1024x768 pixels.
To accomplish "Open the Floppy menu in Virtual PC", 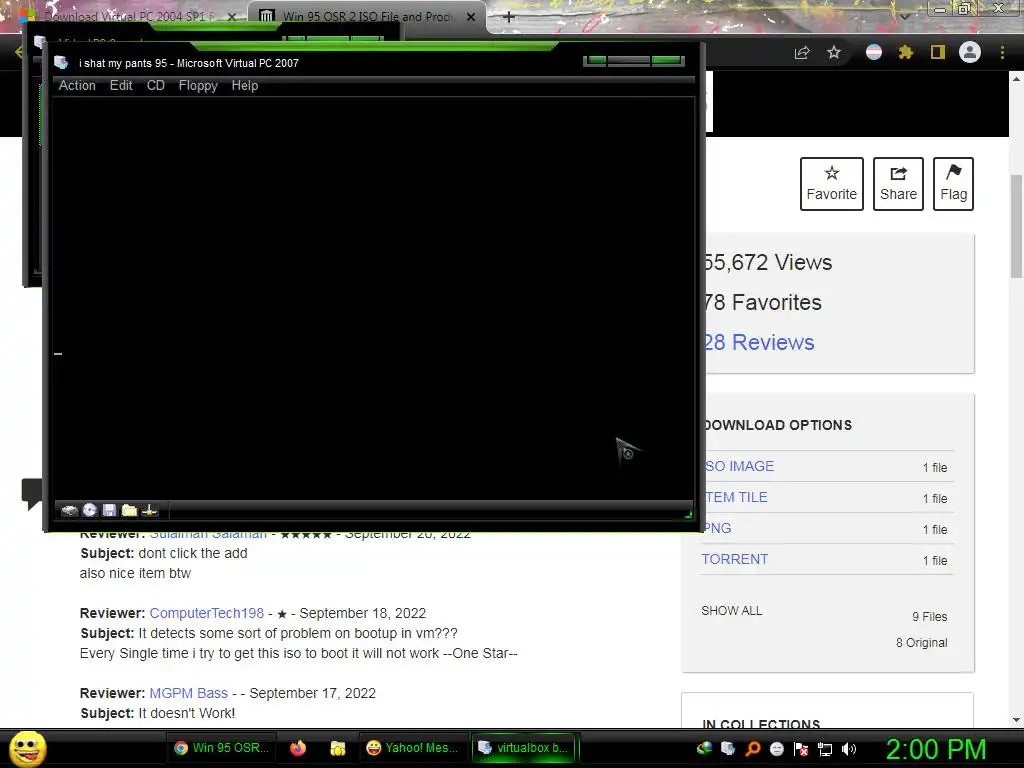I will click(198, 86).
